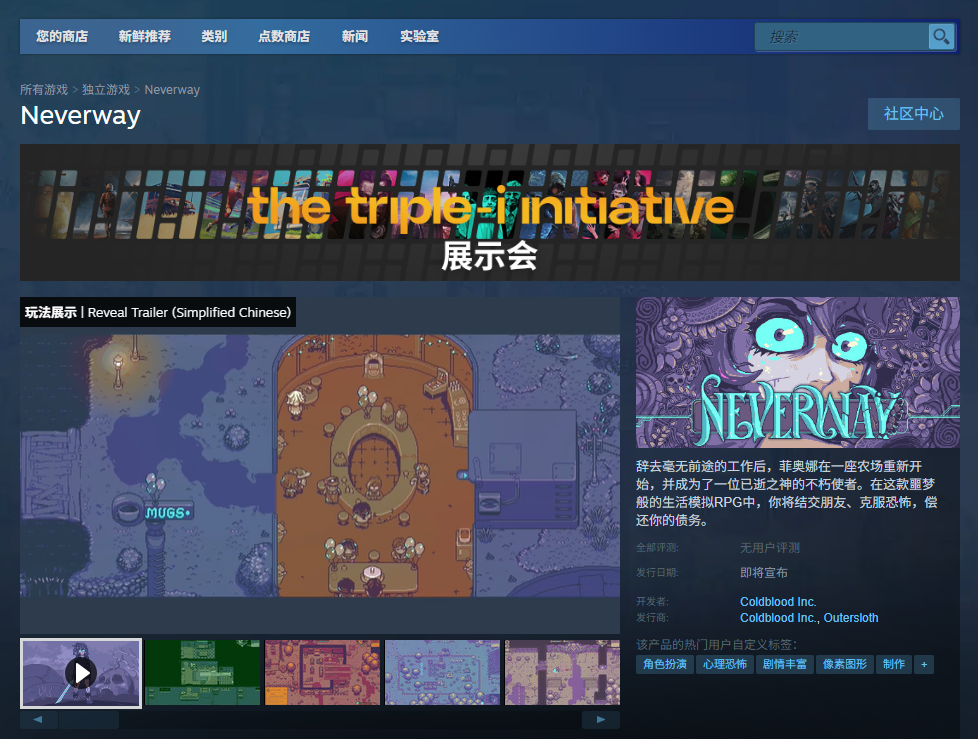Open 独立游戏 breadcrumb category
This screenshot has width=978, height=739.
click(x=107, y=89)
